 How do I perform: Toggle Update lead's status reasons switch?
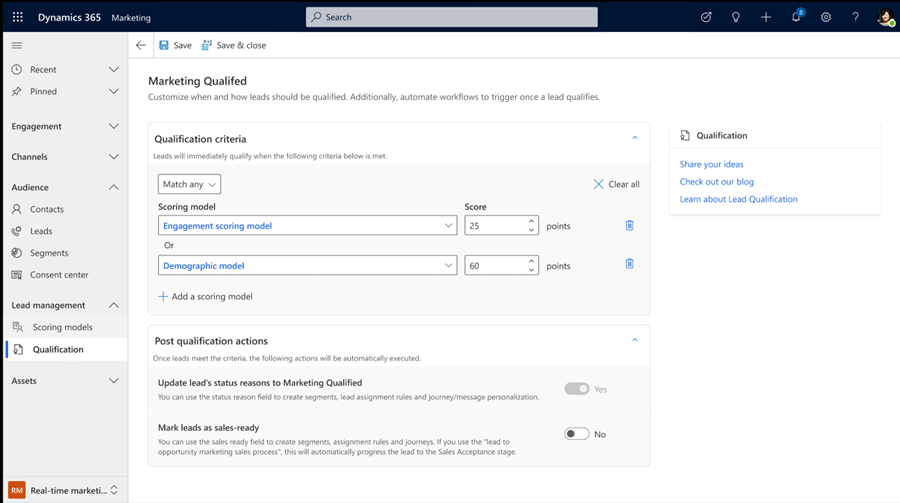577,389
